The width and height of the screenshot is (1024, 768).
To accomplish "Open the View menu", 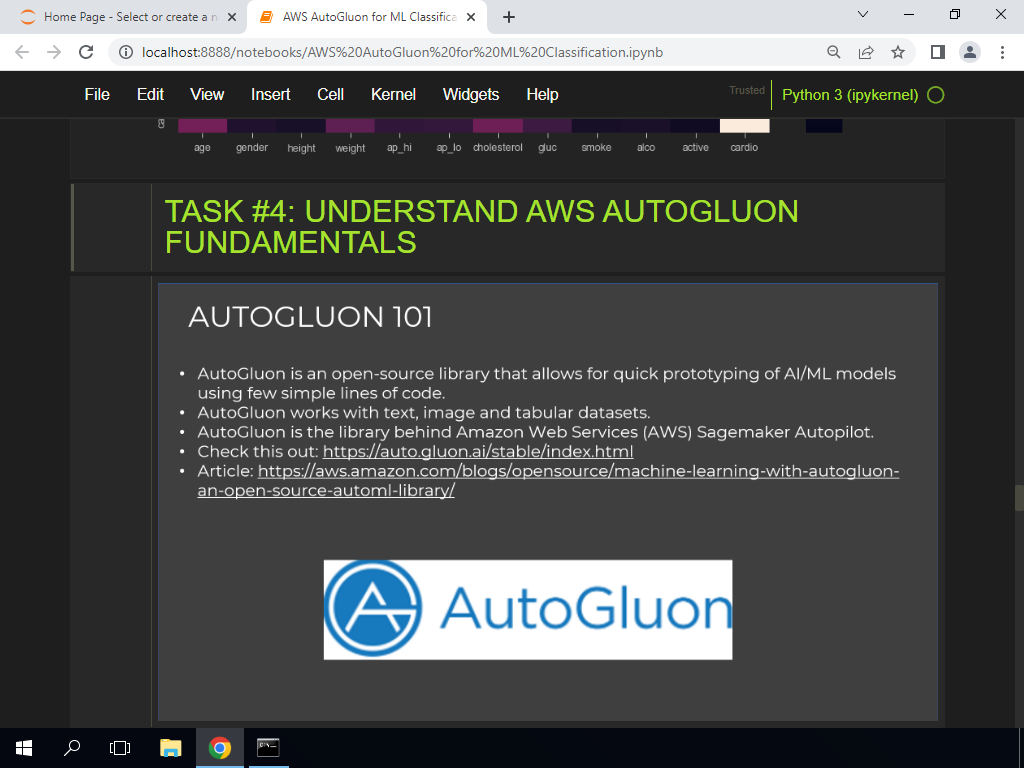I will click(207, 95).
